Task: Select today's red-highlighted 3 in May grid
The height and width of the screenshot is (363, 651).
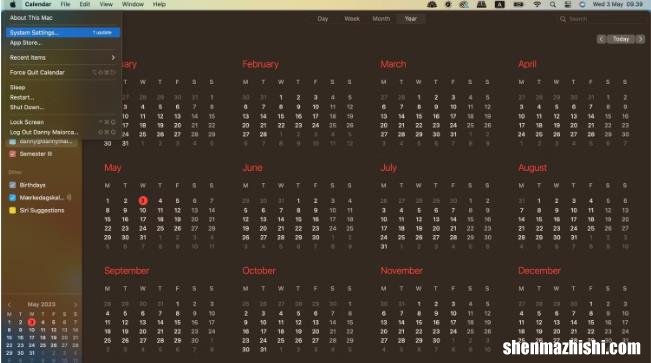Action: click(x=143, y=201)
